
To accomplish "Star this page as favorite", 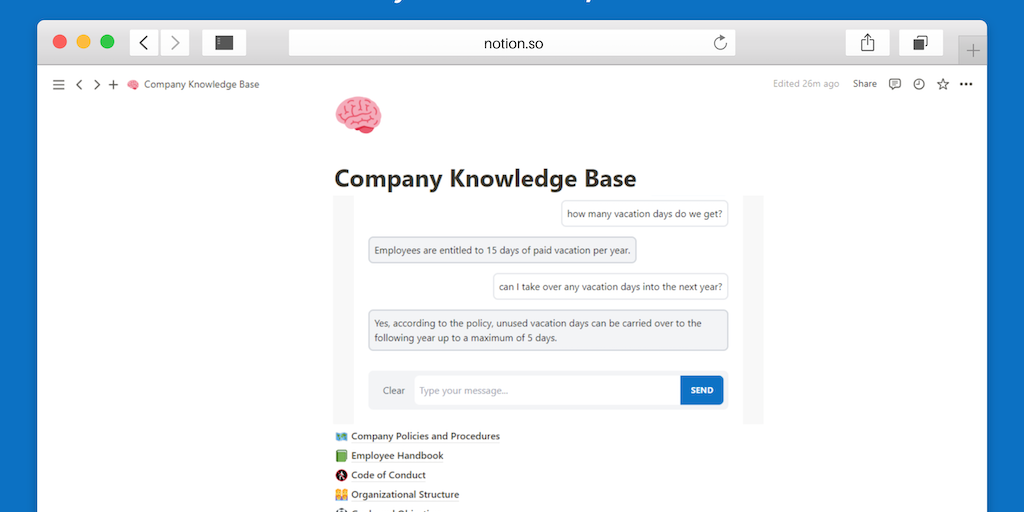I will tap(943, 84).
